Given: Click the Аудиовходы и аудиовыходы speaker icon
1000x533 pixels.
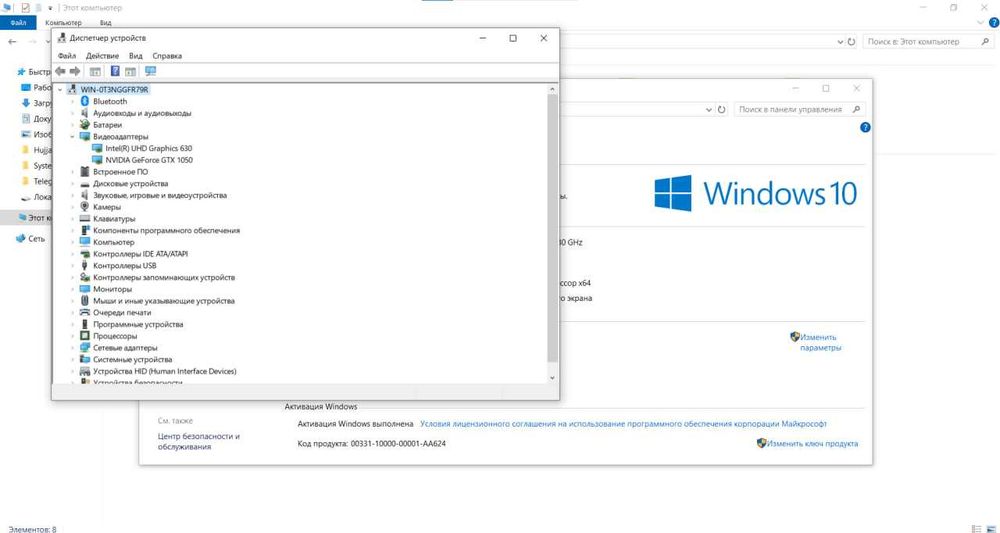Looking at the screenshot, I should (85, 113).
